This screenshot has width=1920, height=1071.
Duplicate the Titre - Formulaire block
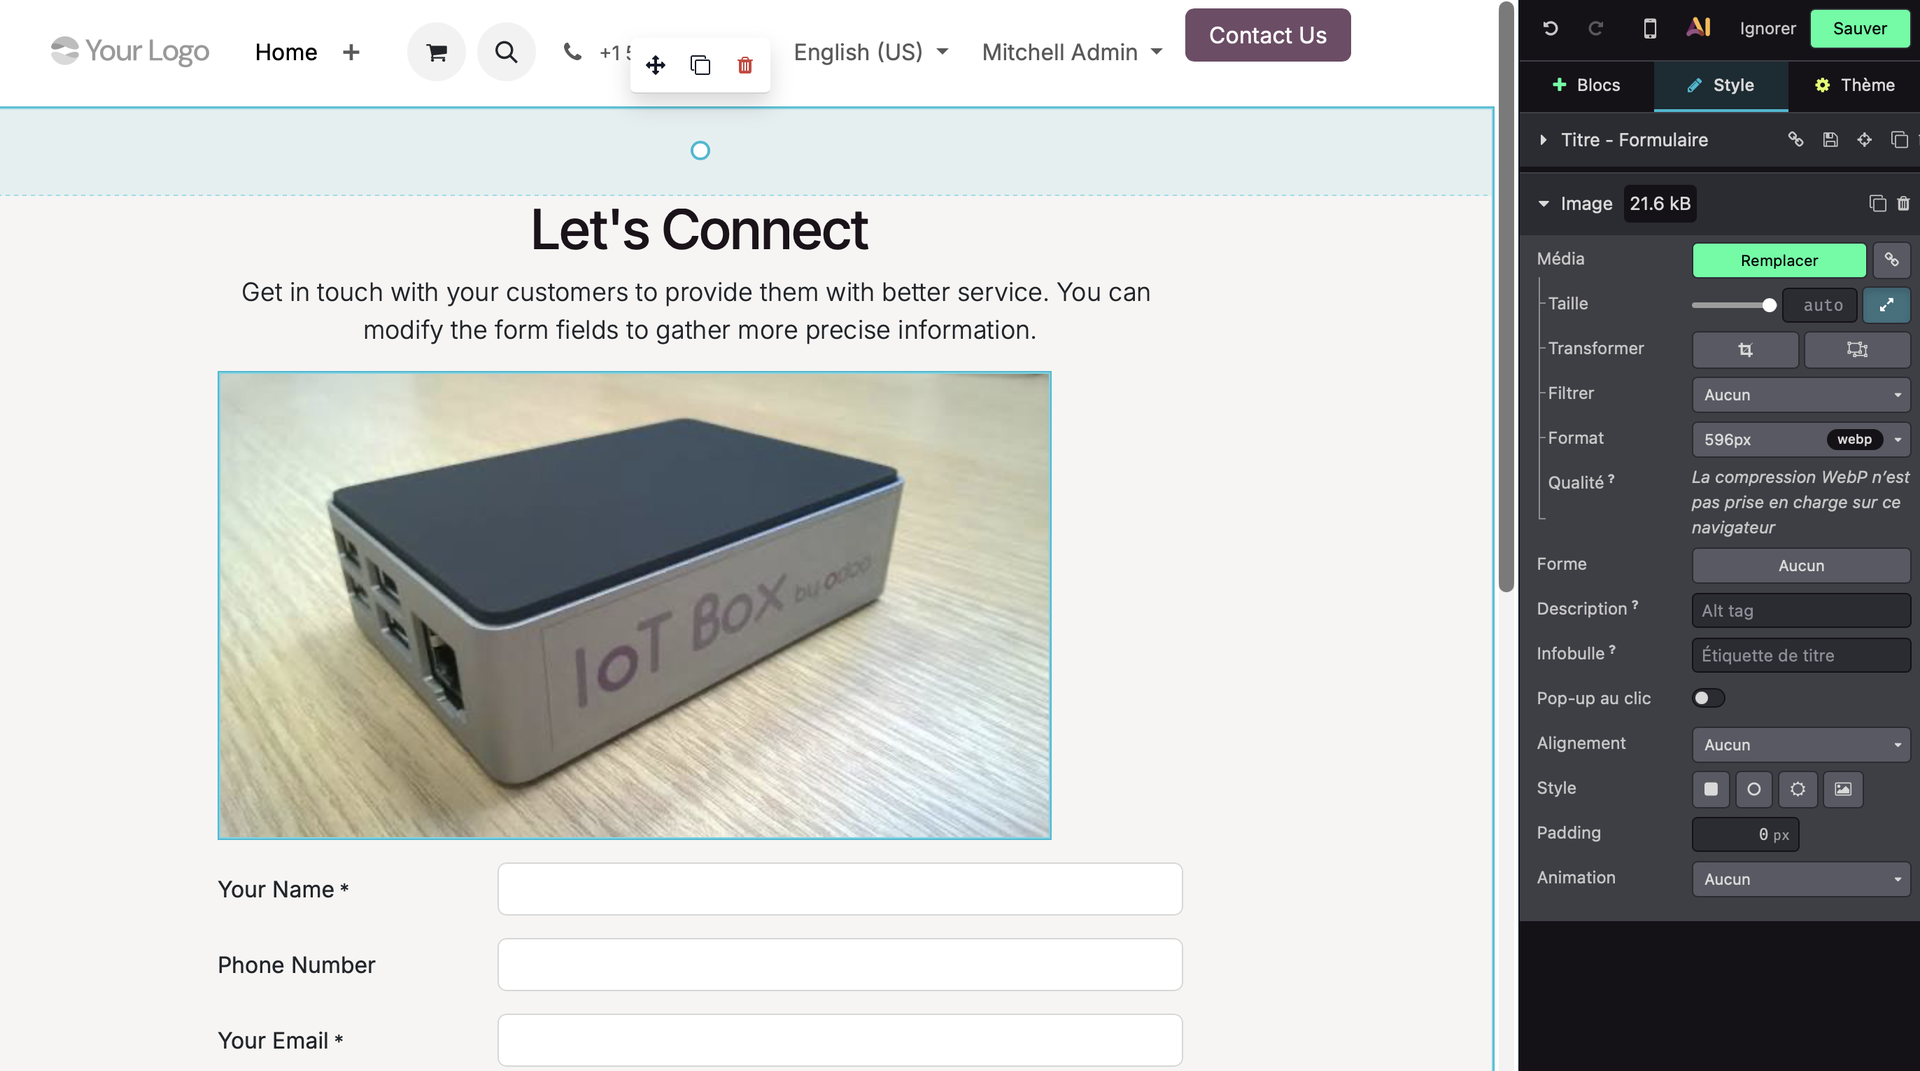pos(1899,140)
